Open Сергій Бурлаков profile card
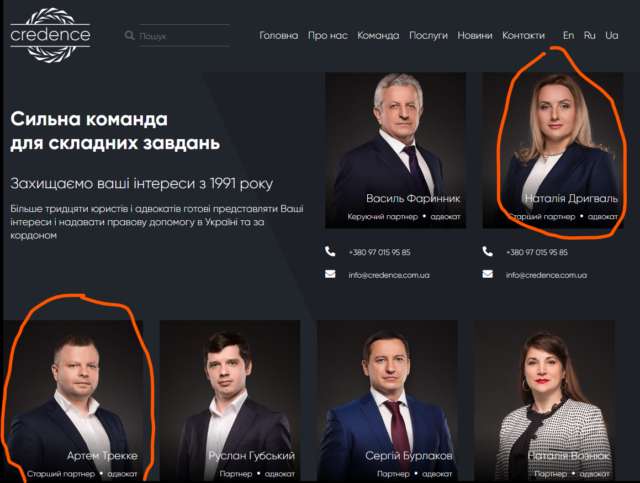The width and height of the screenshot is (640, 483). (388, 400)
